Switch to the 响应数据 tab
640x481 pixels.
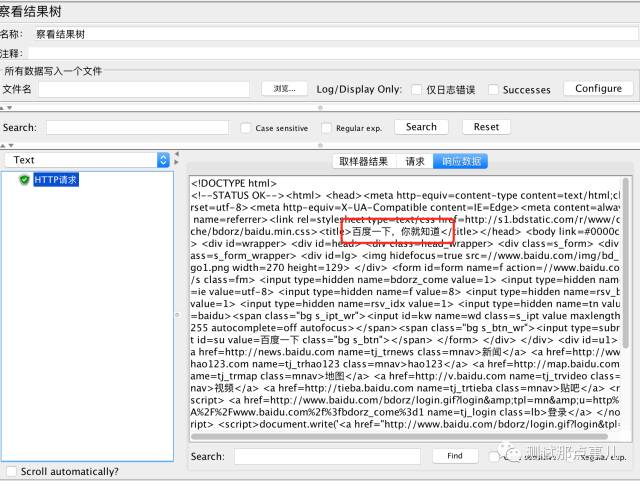coord(461,162)
